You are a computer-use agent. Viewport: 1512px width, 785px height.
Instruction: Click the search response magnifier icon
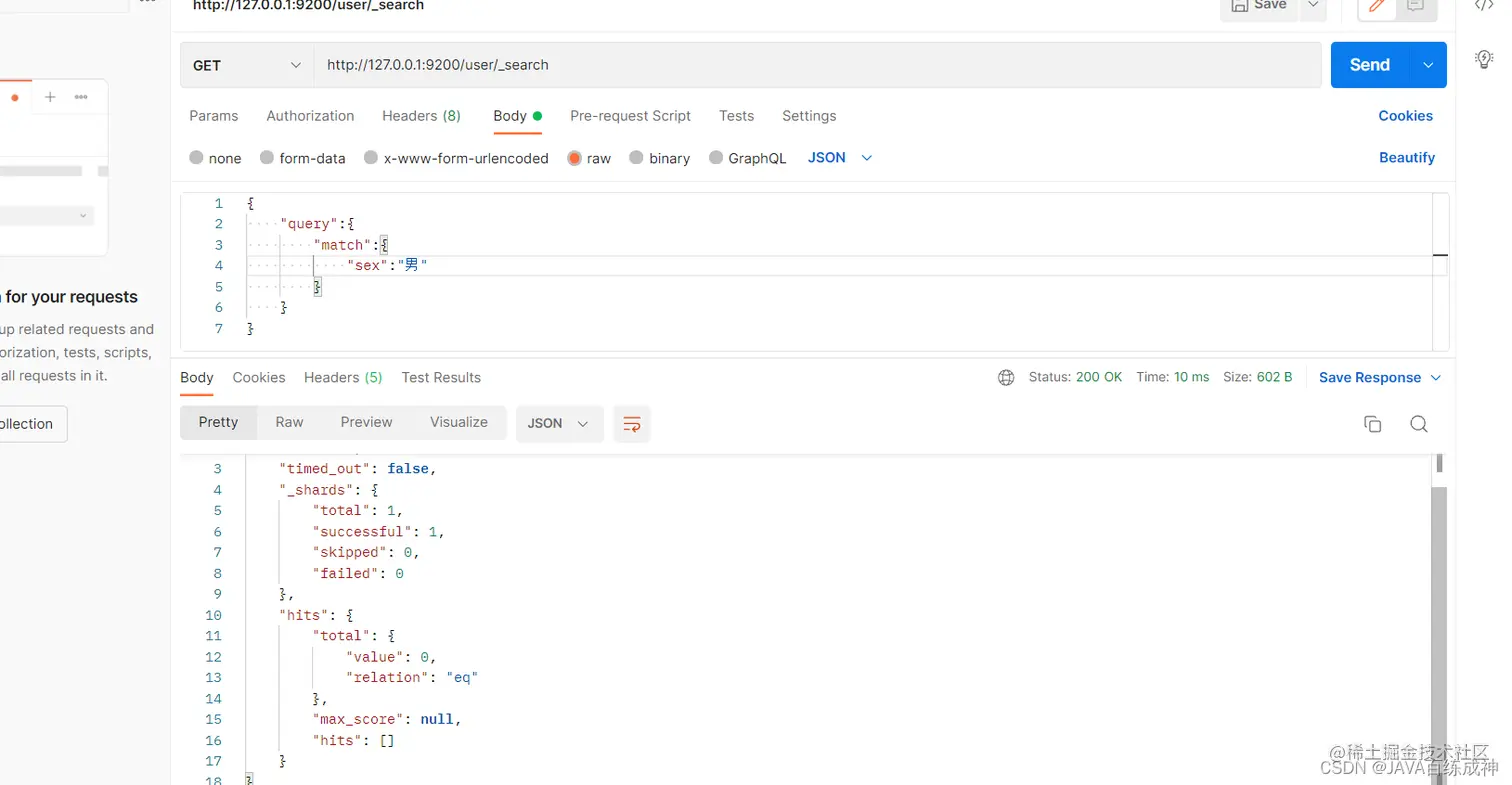pos(1418,424)
